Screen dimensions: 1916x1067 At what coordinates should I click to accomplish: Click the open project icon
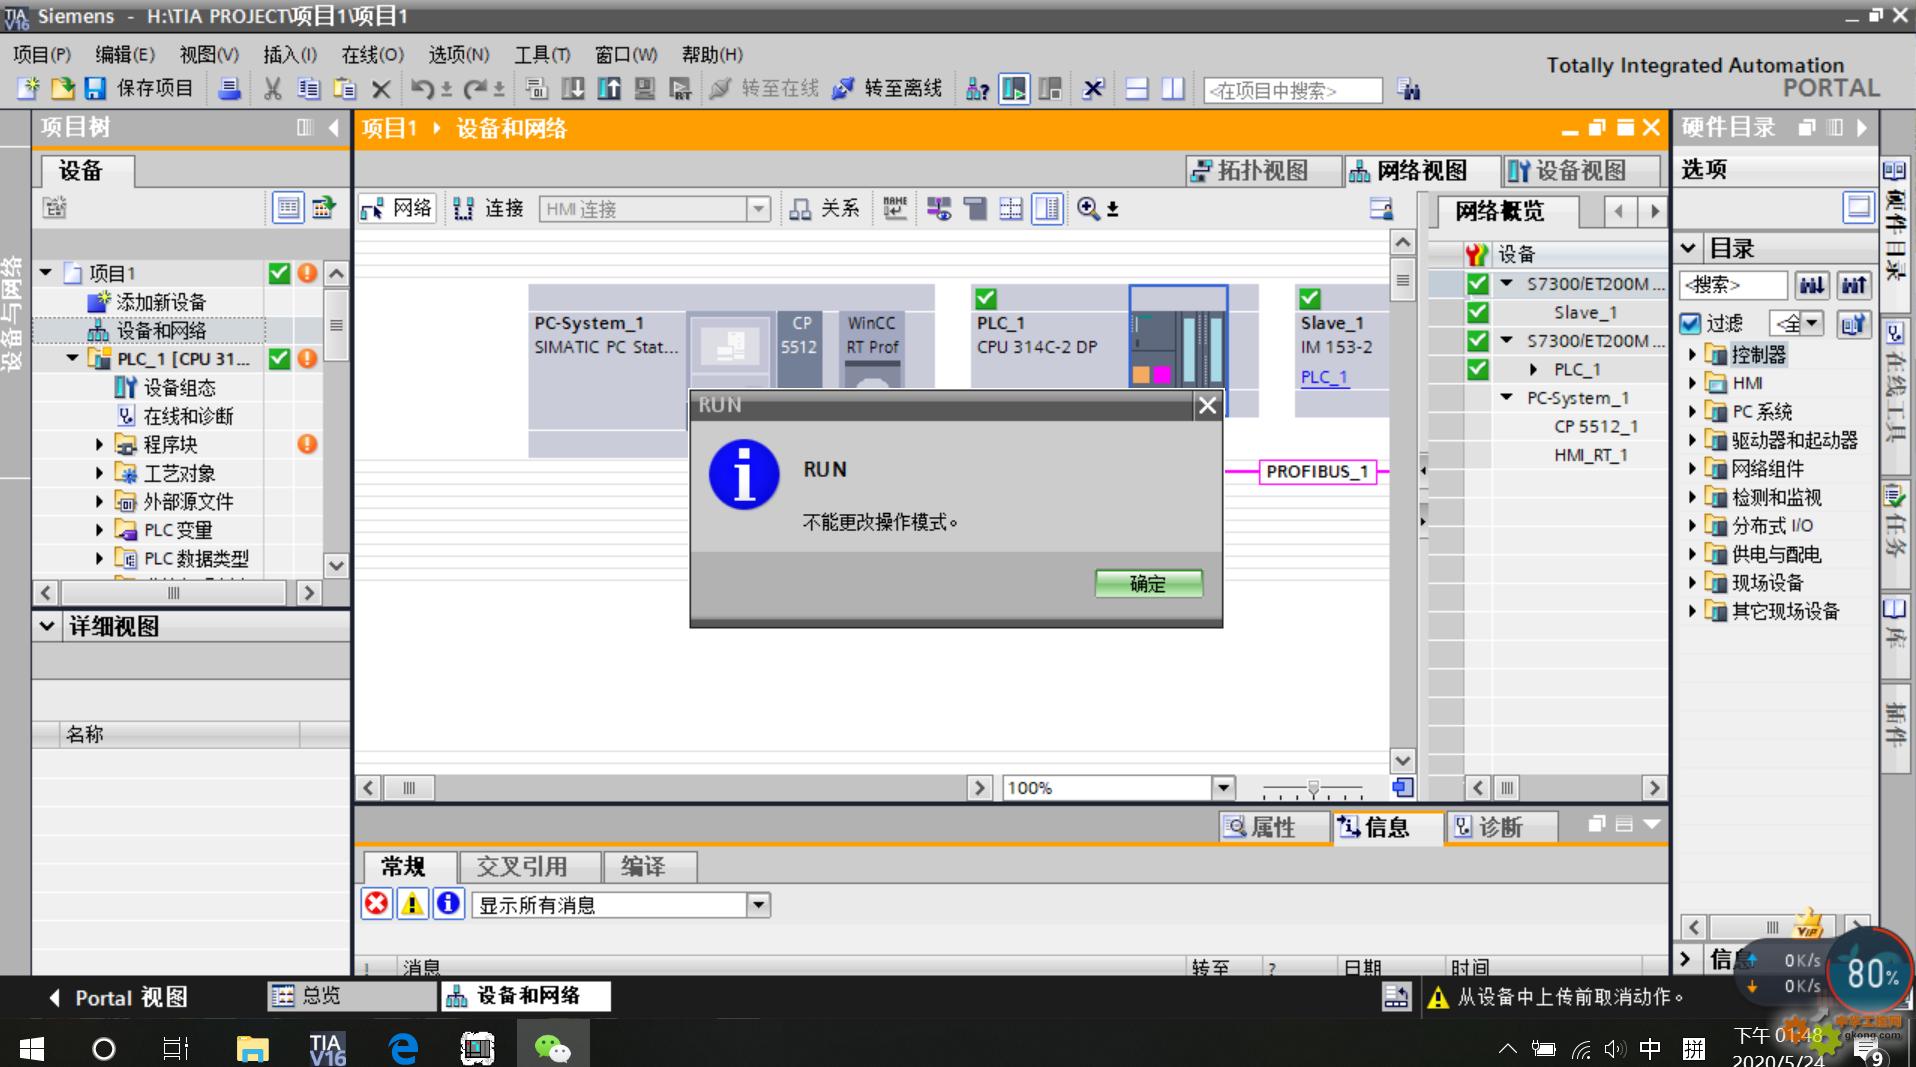[x=62, y=89]
